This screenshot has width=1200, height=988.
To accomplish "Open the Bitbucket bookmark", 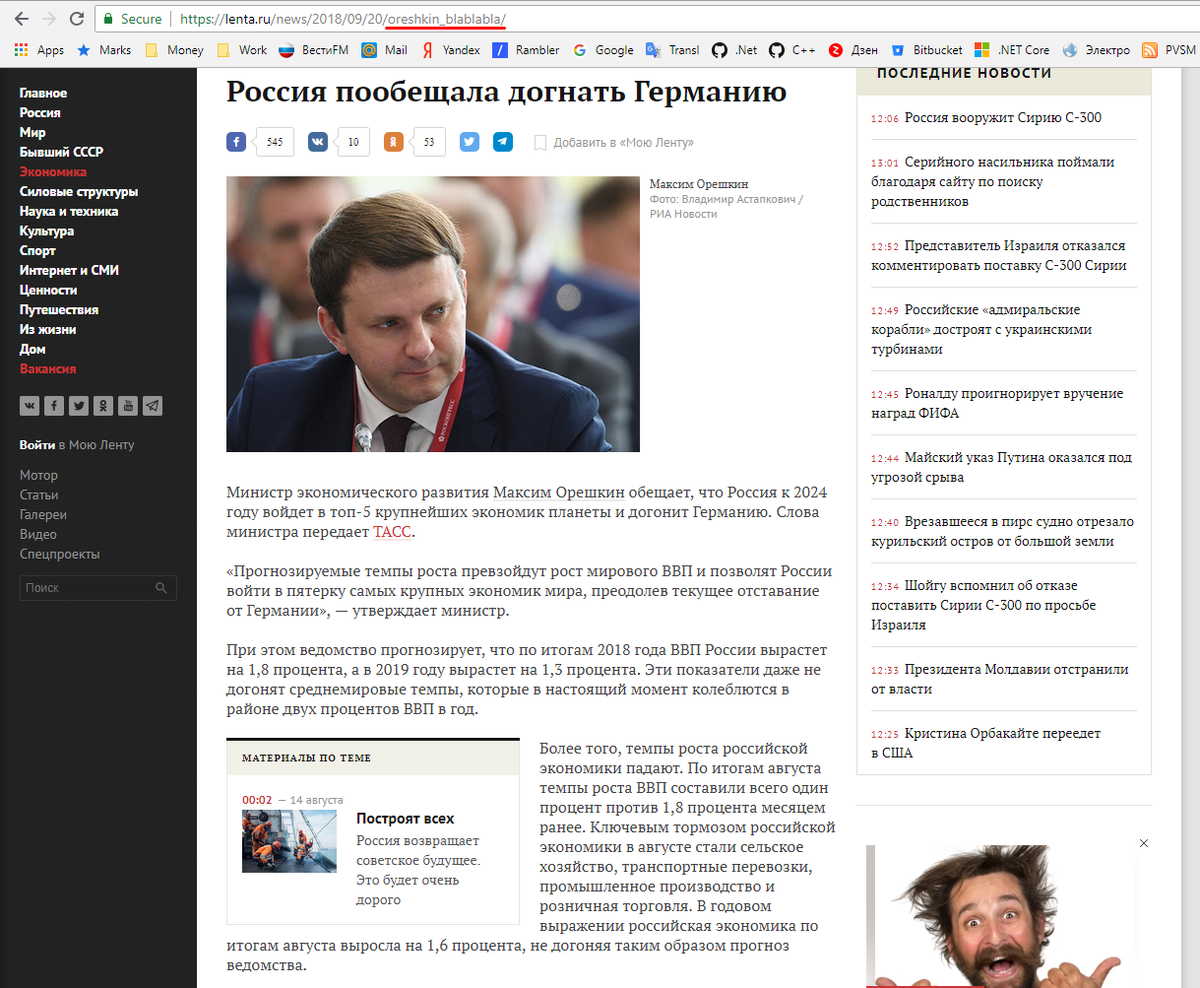I will point(927,50).
